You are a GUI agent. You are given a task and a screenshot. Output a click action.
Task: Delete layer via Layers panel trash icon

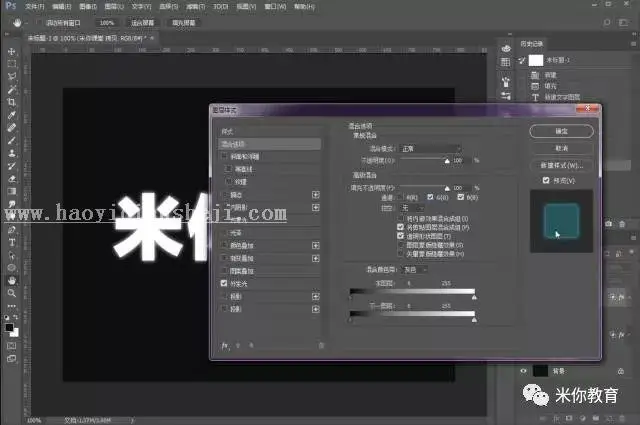tap(622, 418)
